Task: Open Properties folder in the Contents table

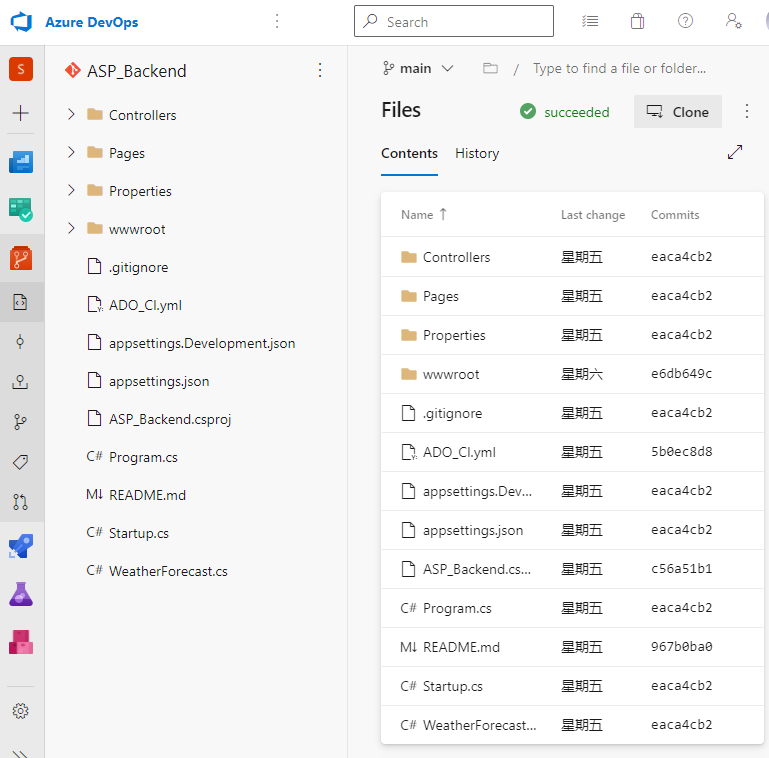Action: click(454, 335)
